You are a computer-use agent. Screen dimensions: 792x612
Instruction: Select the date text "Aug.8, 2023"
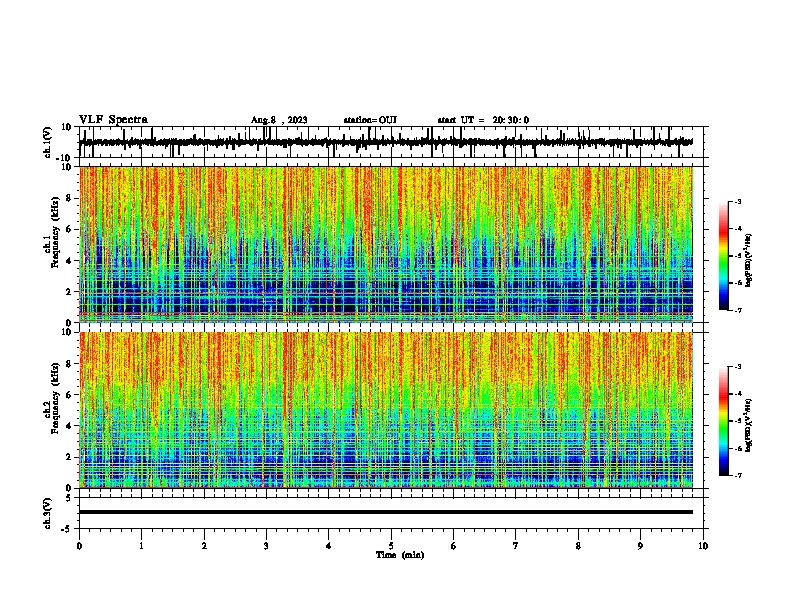[x=279, y=120]
